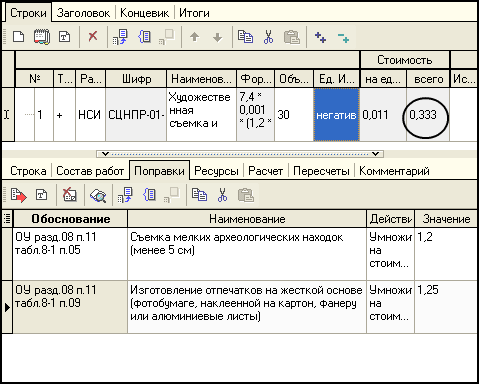Cut rows with the top toolbar scissors
This screenshot has width=479, height=384.
(x=268, y=37)
